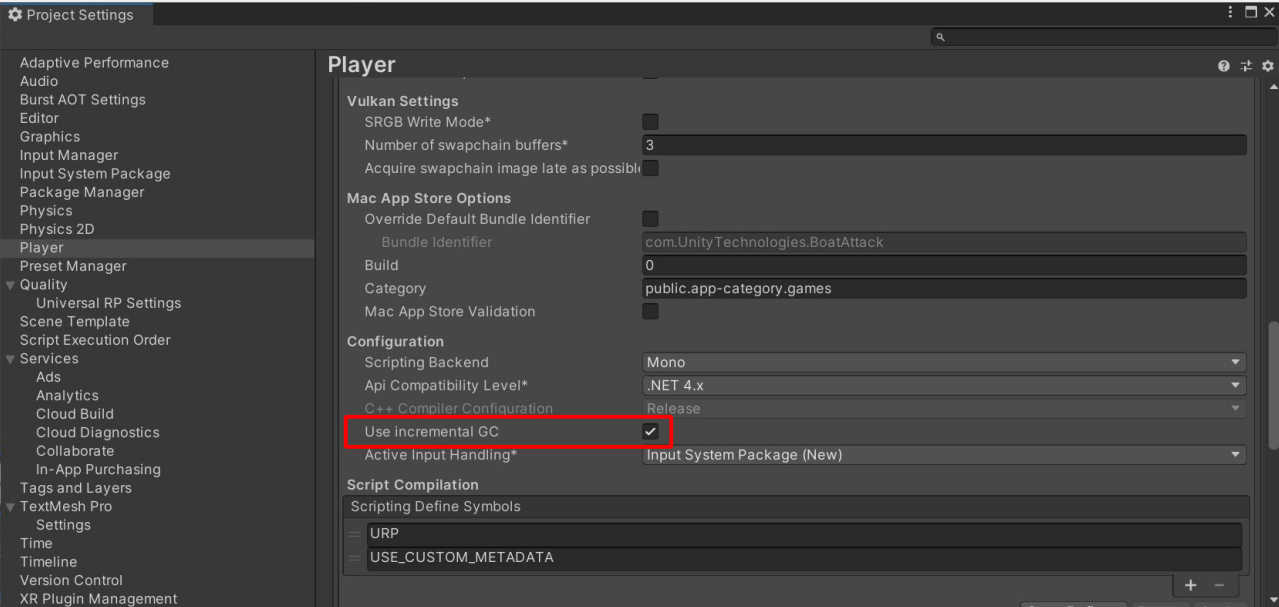Click the plus icon to add a define symbol

[x=1190, y=585]
